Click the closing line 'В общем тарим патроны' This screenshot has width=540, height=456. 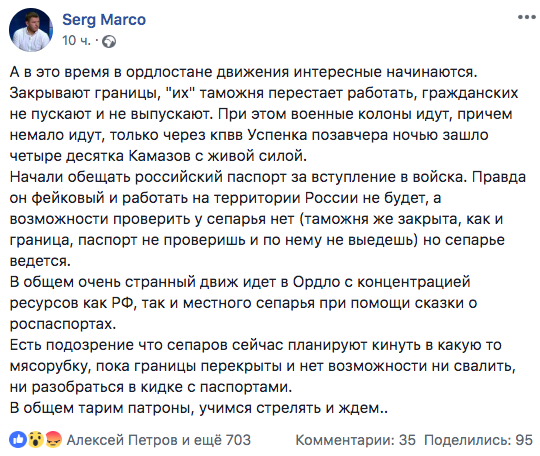pos(199,408)
